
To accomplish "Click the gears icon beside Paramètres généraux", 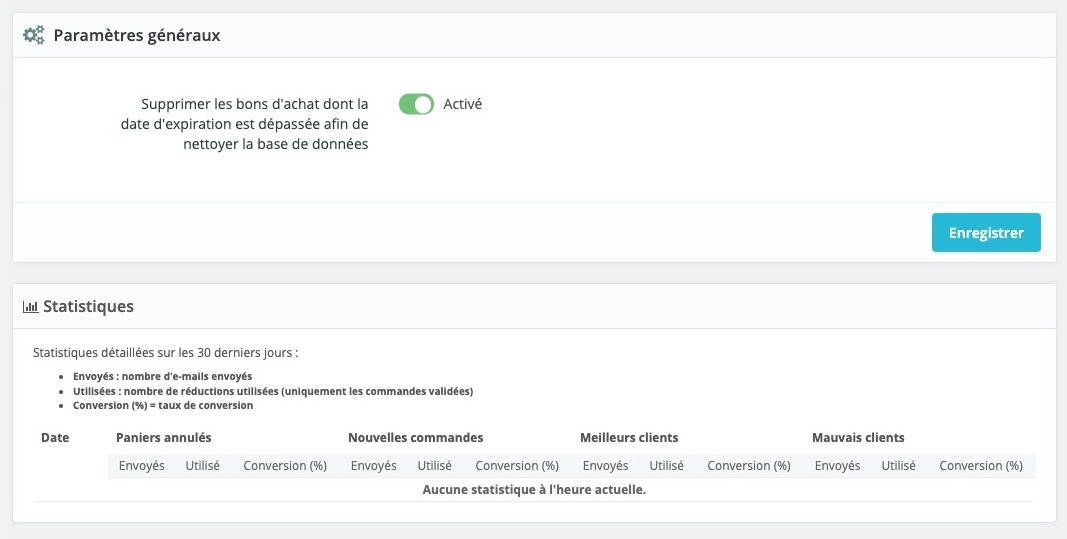I will 34,36.
